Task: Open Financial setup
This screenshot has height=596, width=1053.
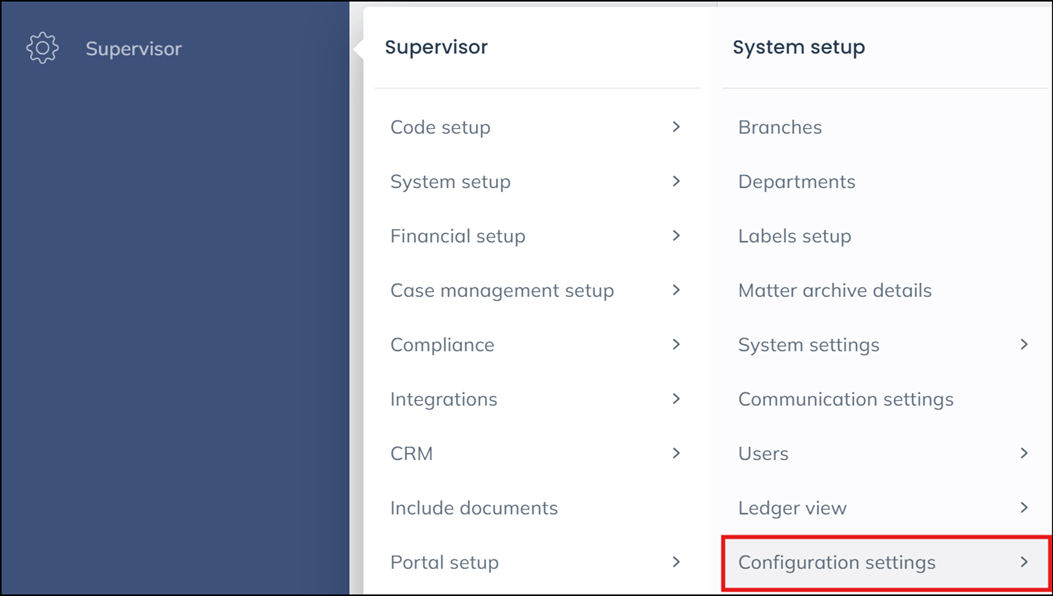Action: 457,236
